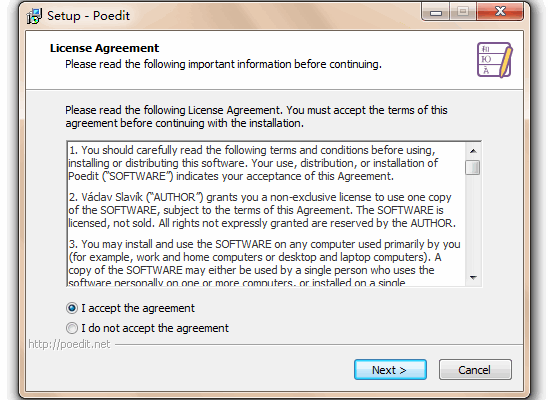Click license paragraph 1 about reading terms
This screenshot has height=400, width=548.
click(253, 163)
